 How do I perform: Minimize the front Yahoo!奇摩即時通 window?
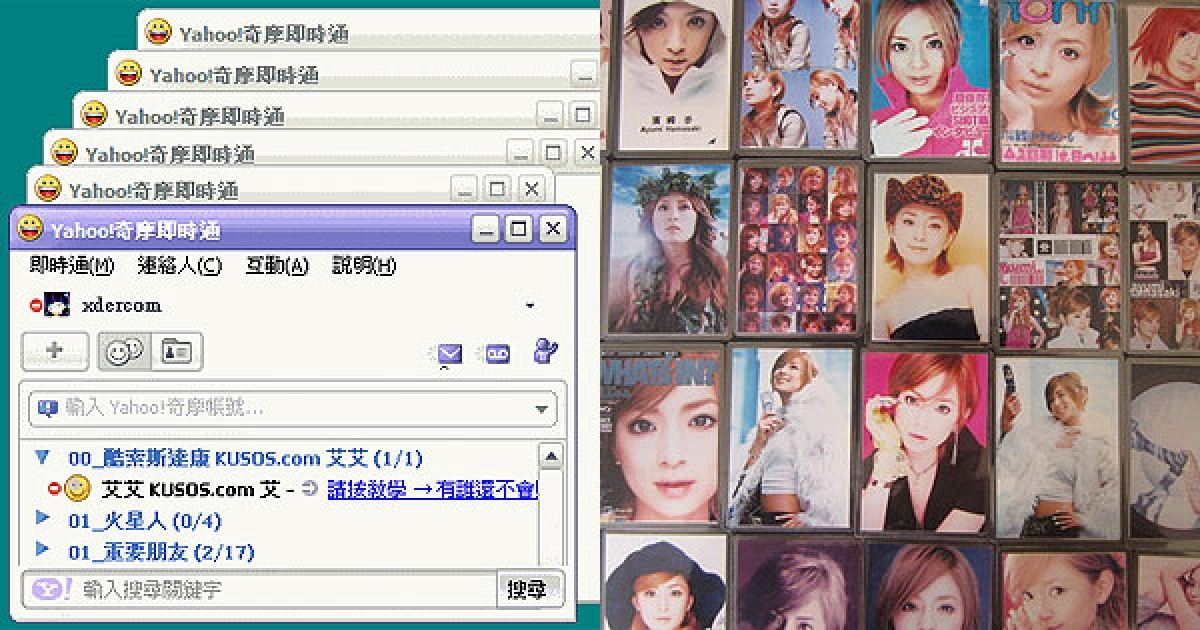[x=485, y=230]
